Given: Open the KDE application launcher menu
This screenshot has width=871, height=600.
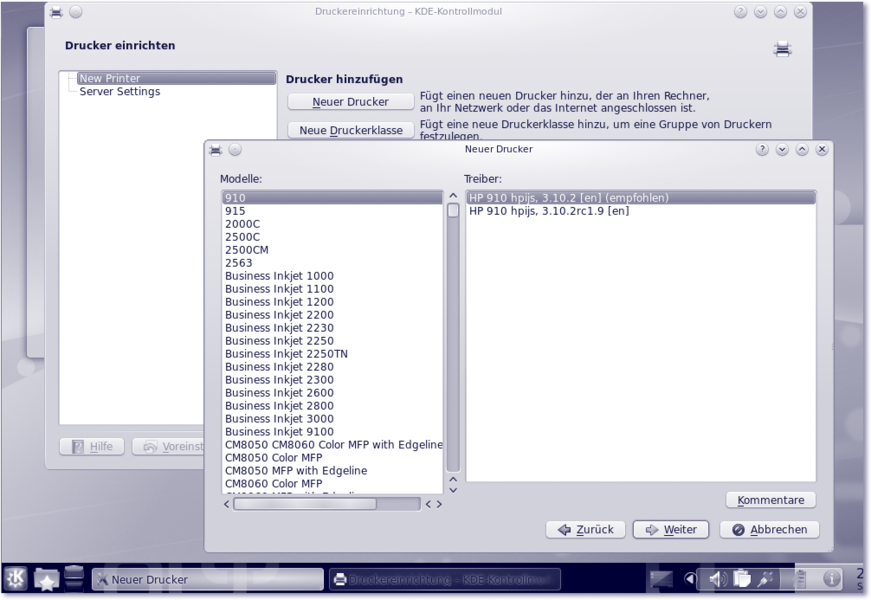Looking at the screenshot, I should [16, 579].
